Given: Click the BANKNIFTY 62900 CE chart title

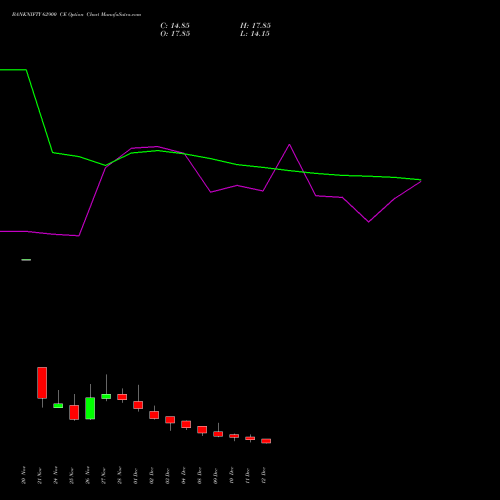Looking at the screenshot, I should [x=76, y=15].
